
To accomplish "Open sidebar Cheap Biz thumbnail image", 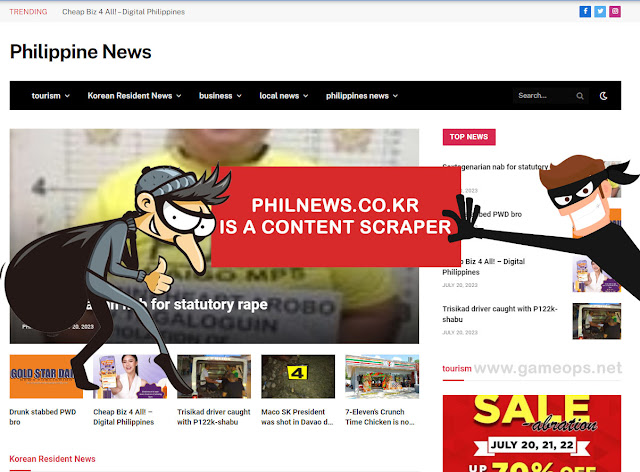I will point(597,274).
